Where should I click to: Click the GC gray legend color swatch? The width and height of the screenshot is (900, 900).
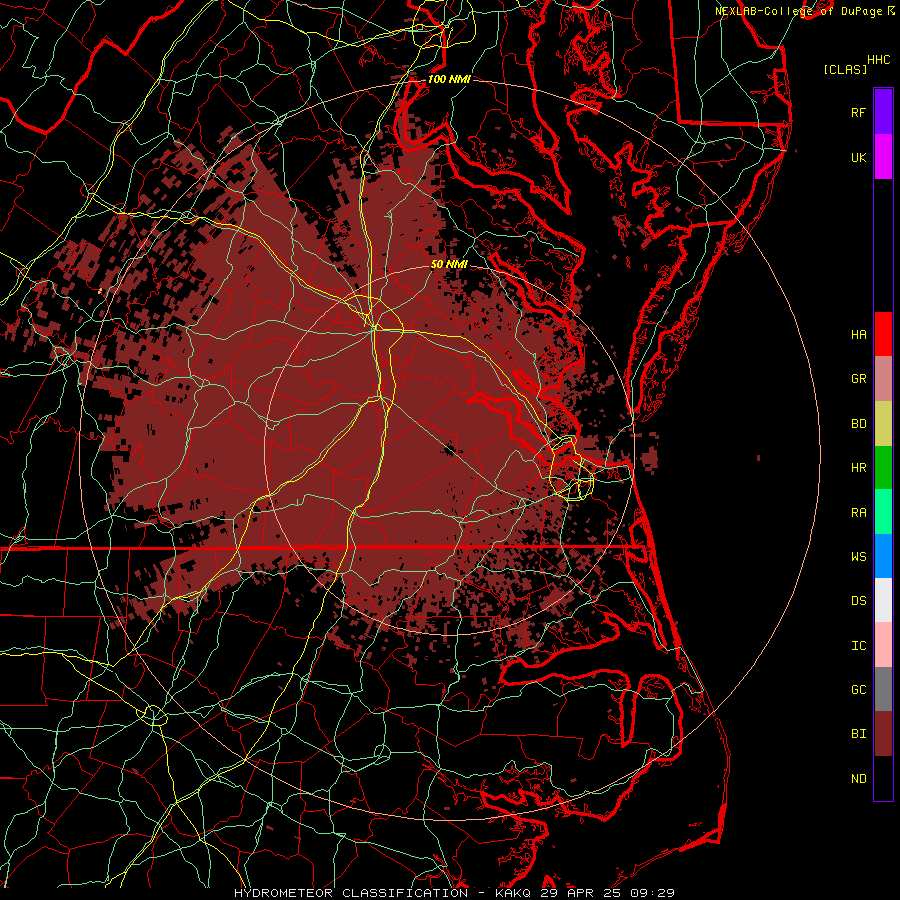click(883, 689)
